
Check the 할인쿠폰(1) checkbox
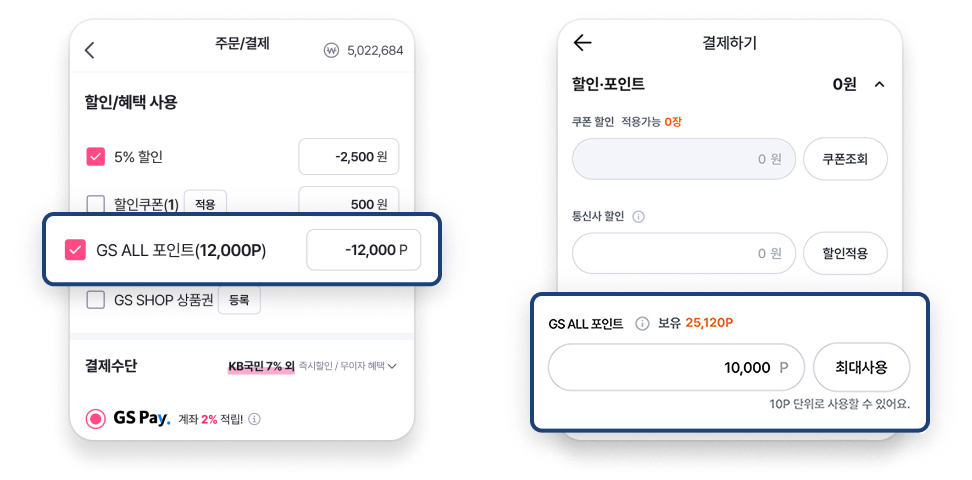(x=95, y=204)
